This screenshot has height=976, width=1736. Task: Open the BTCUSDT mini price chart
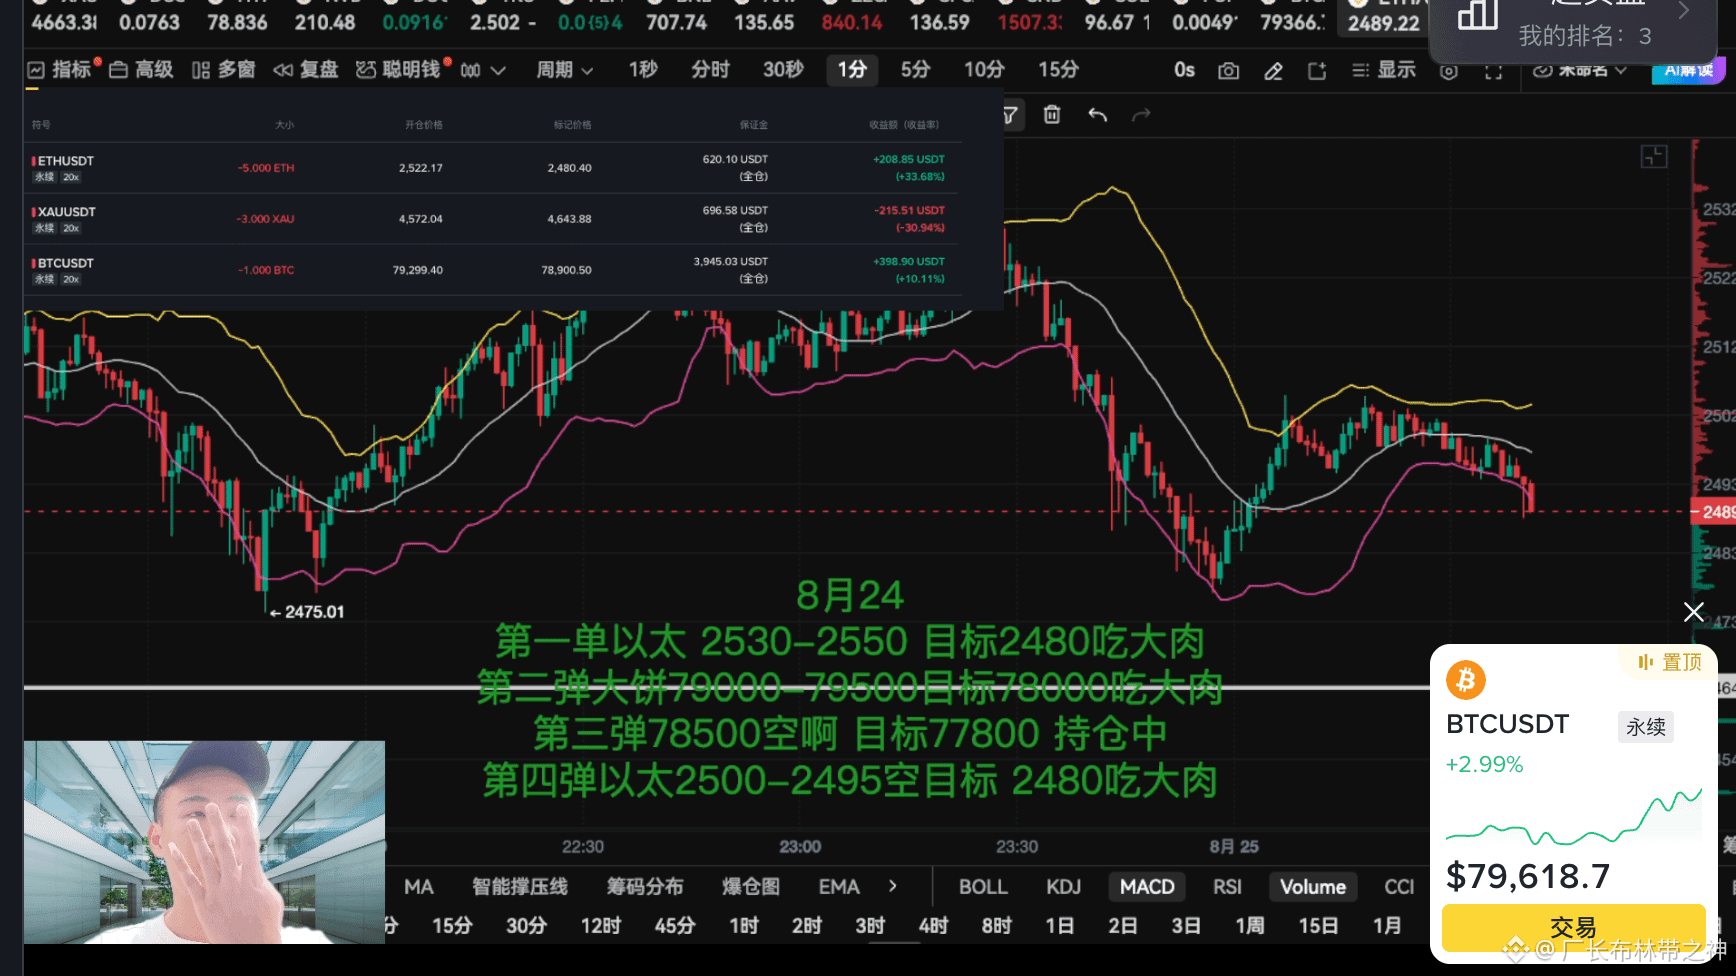[1574, 817]
